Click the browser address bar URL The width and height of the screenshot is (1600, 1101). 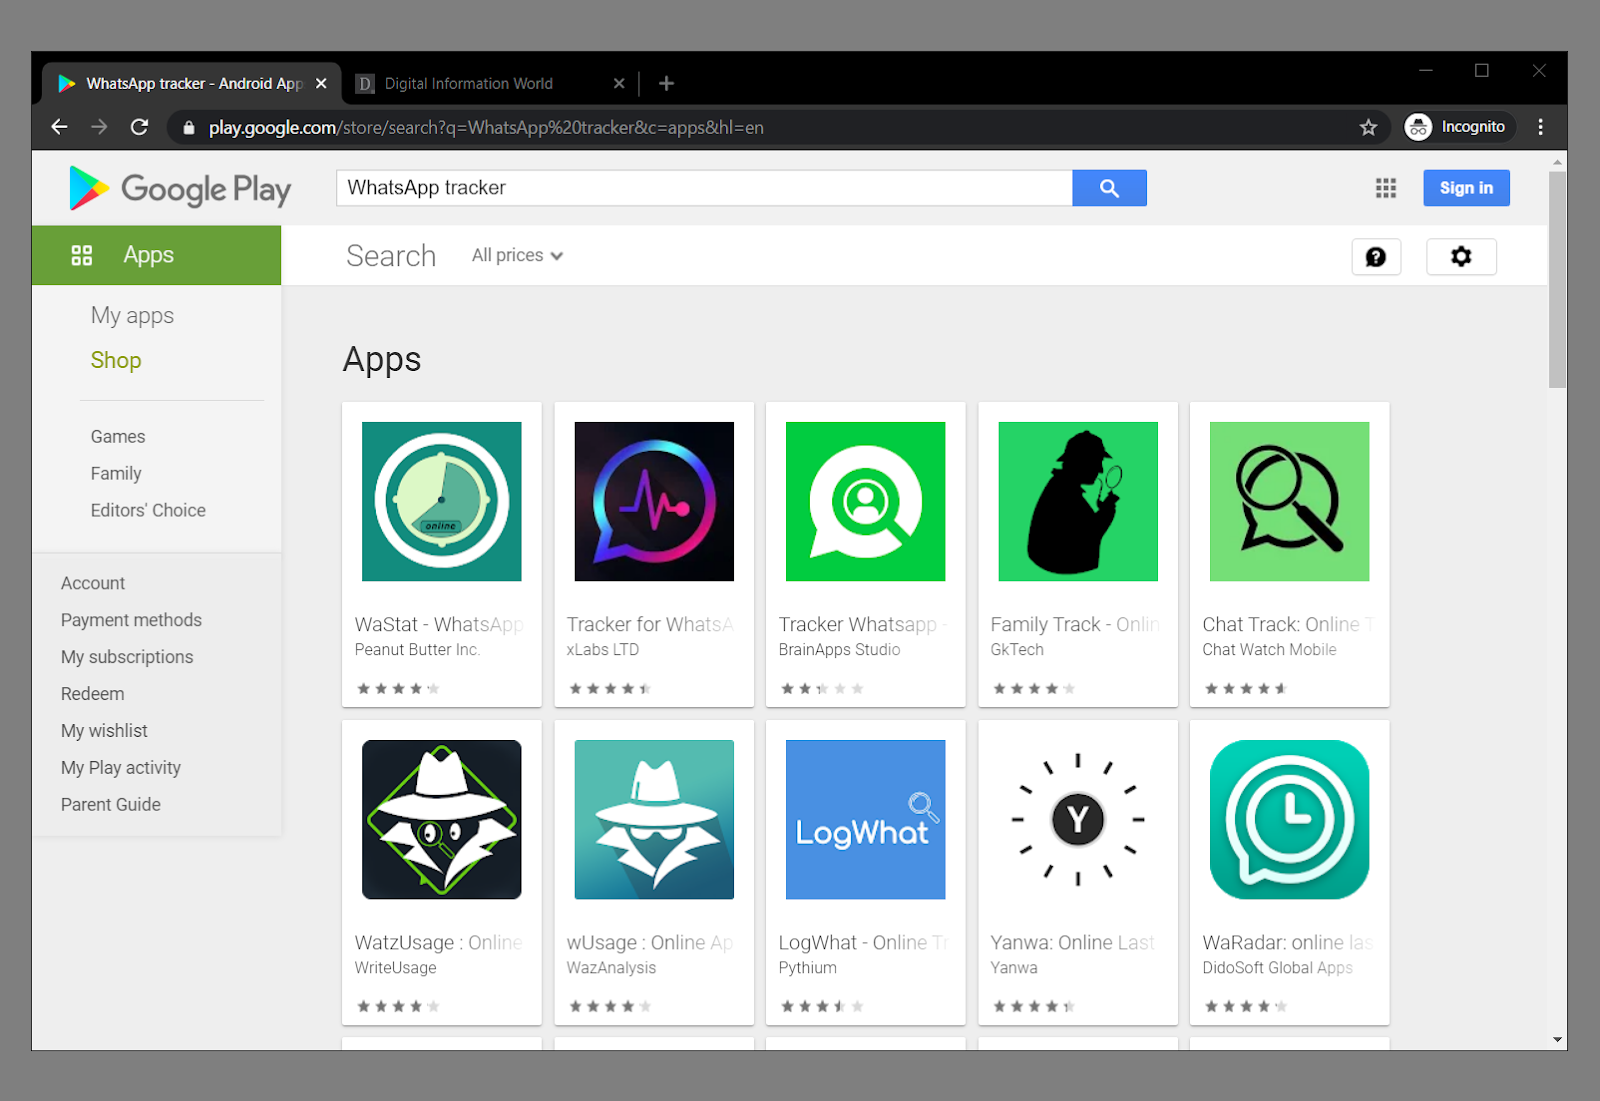click(x=486, y=127)
